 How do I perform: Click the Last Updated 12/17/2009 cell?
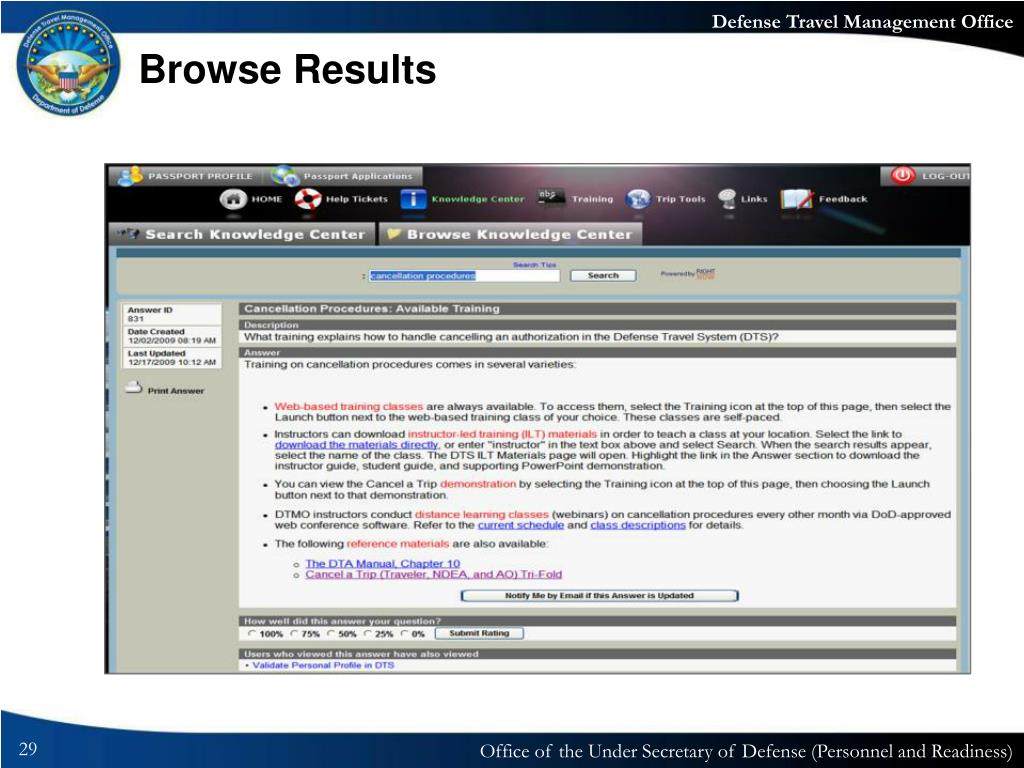[172, 358]
